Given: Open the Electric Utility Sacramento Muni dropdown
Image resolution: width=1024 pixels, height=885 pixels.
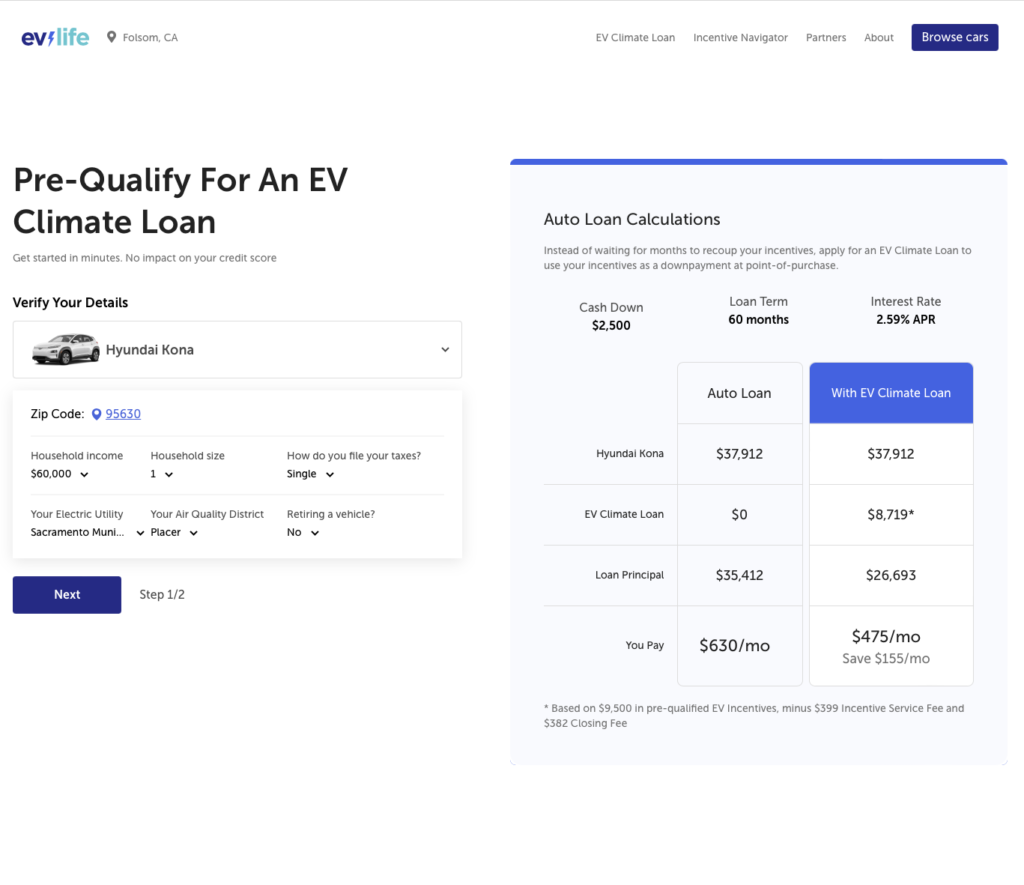Looking at the screenshot, I should coord(88,532).
